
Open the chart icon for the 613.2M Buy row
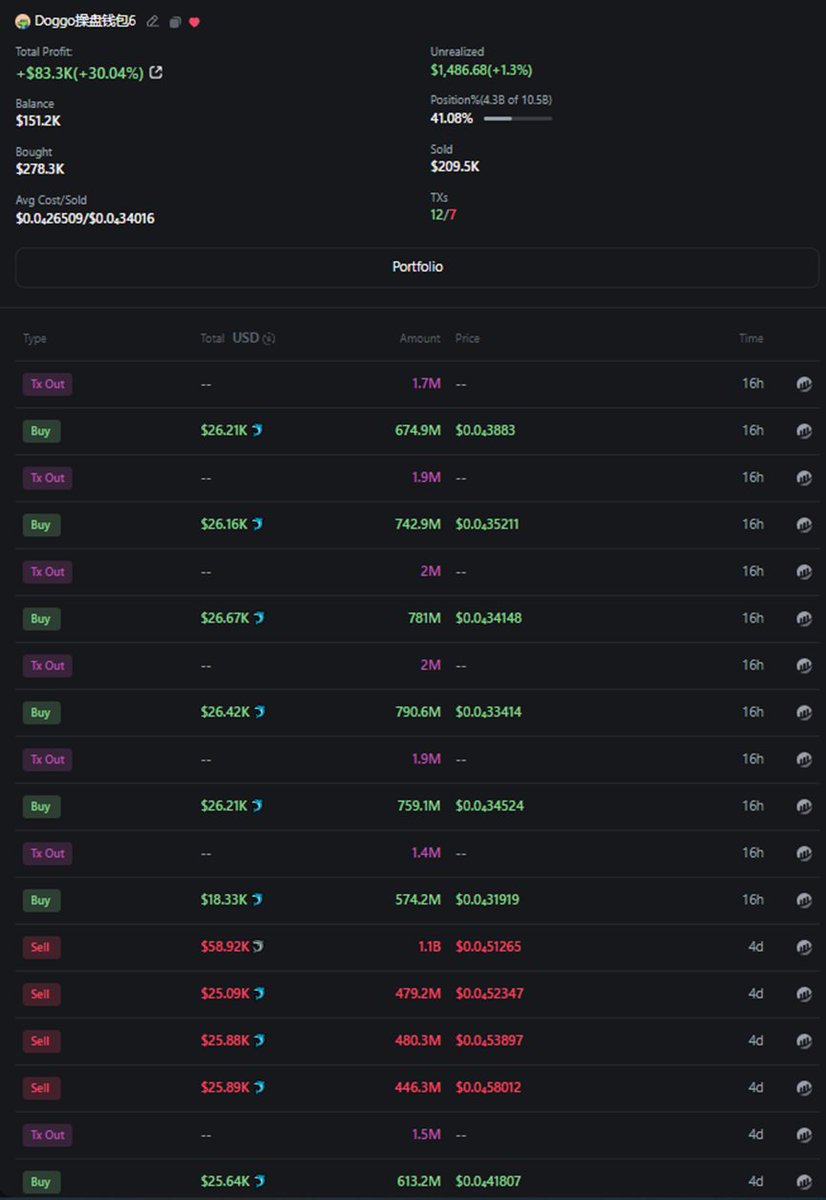804,1182
